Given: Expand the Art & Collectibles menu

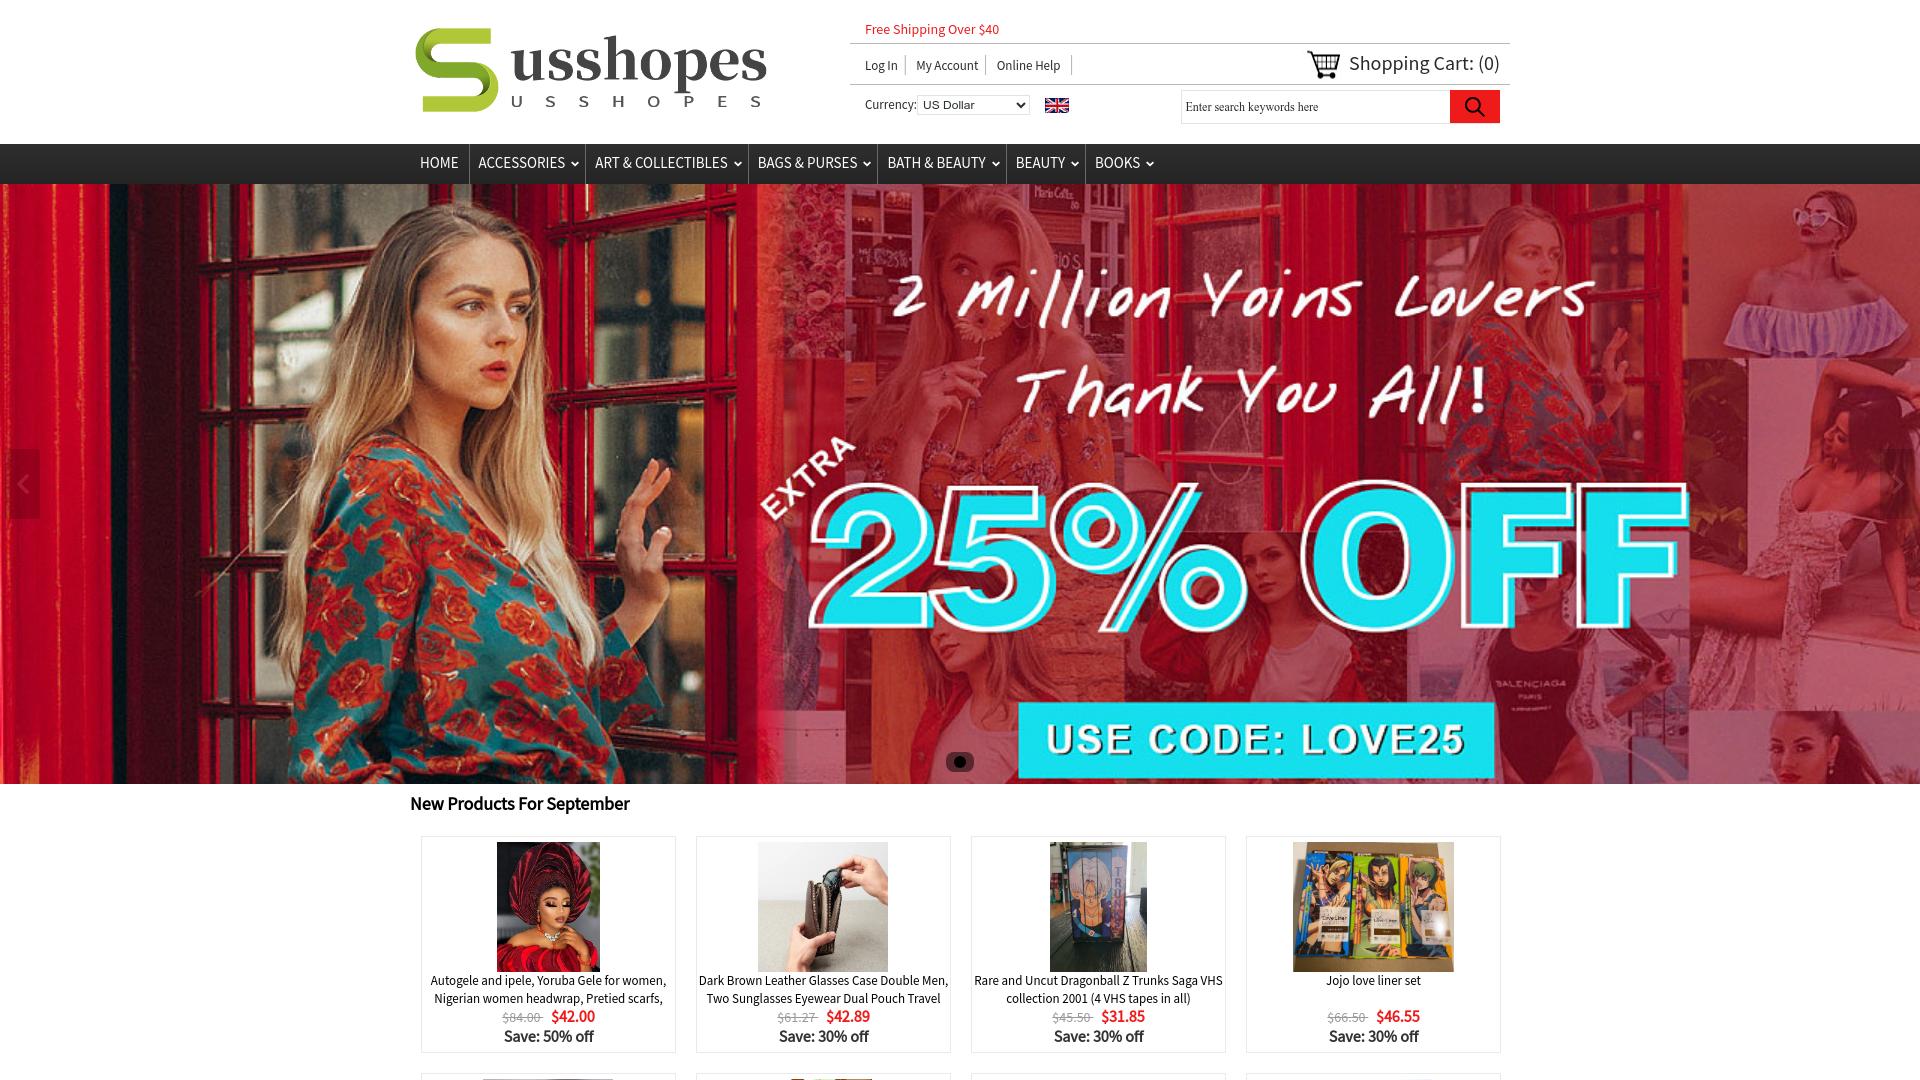Looking at the screenshot, I should coord(667,163).
